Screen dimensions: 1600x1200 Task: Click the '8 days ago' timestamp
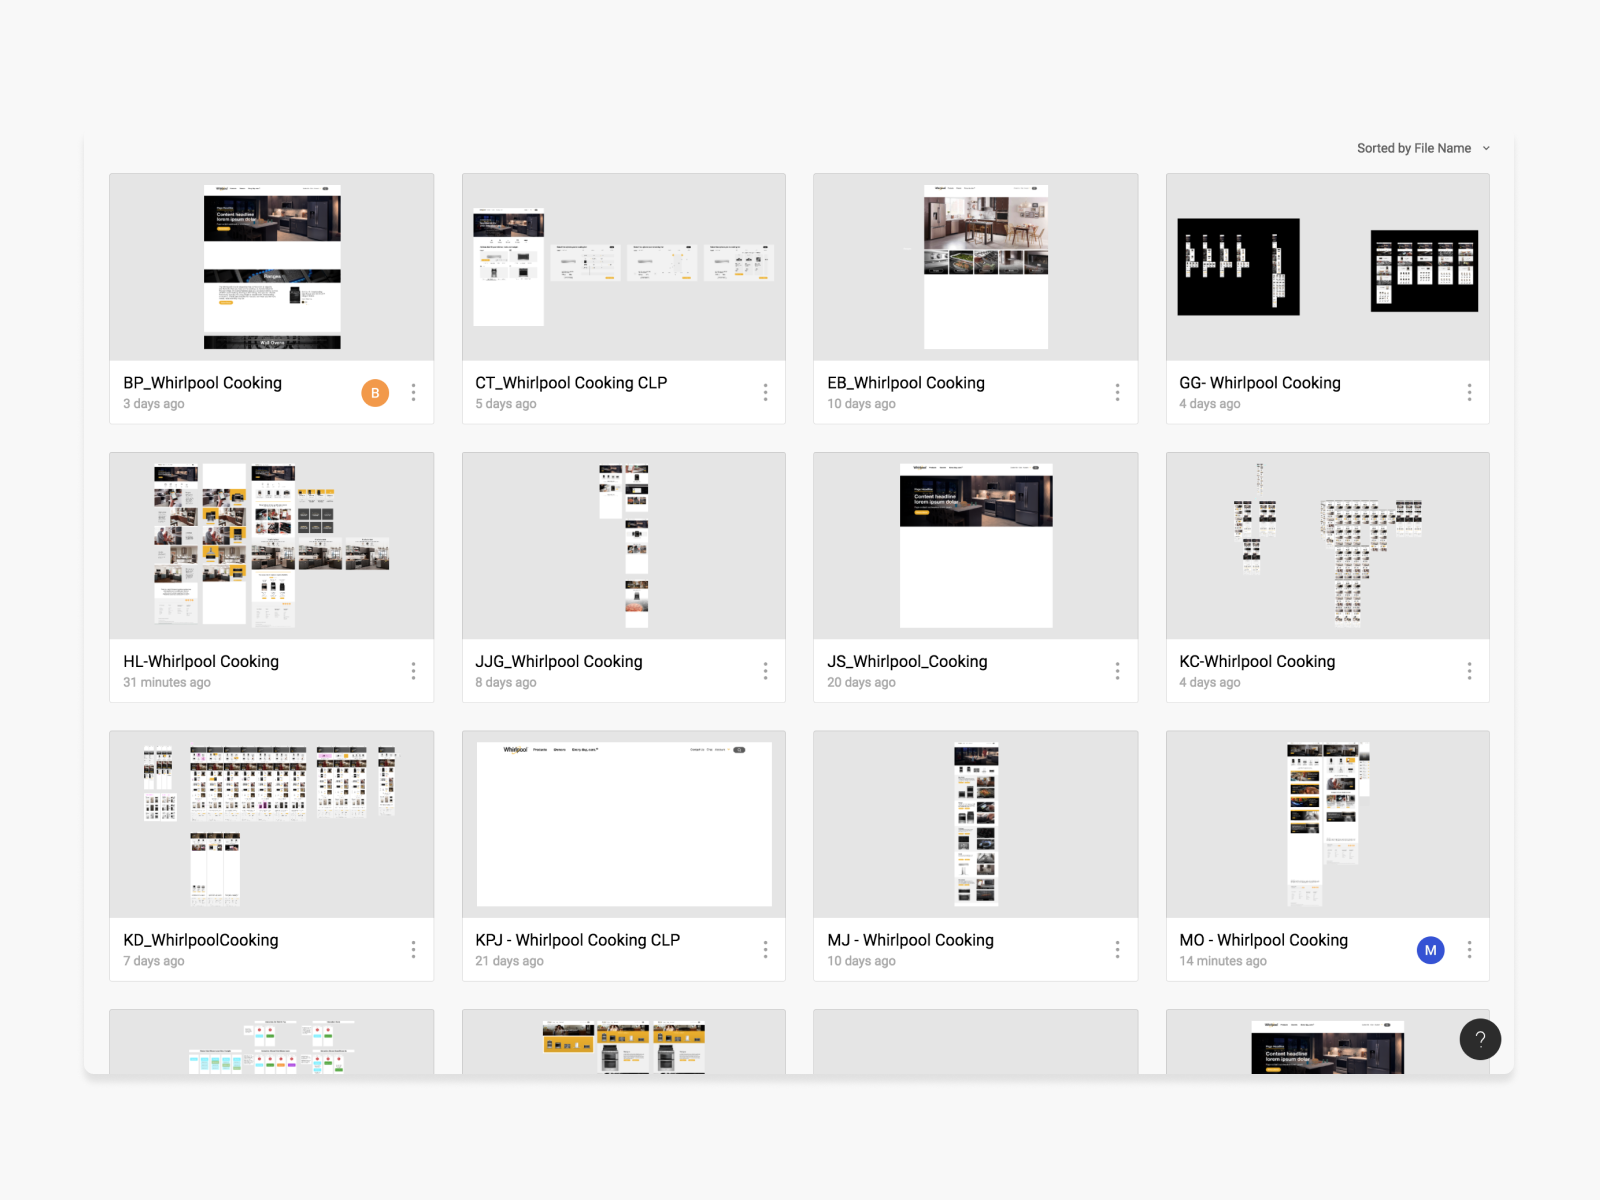[x=506, y=683]
